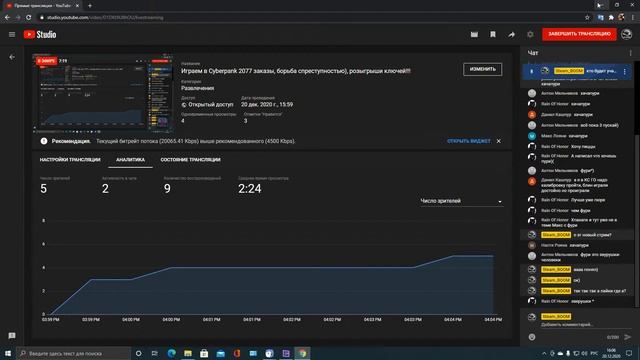Screen dimensions: 640x360
Task: Click the Открыть виджет link
Action: 469,141
